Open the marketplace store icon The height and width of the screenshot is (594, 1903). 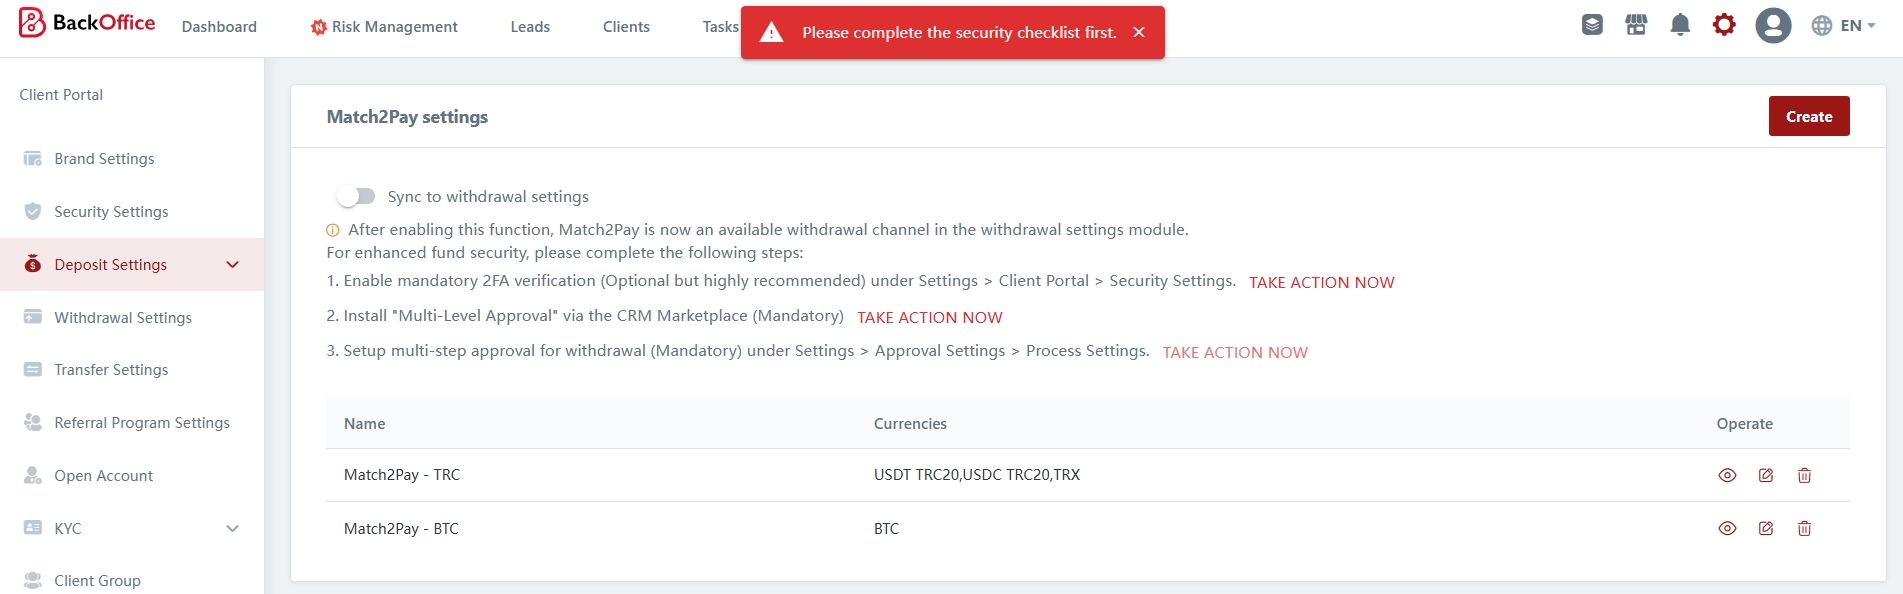tap(1636, 25)
